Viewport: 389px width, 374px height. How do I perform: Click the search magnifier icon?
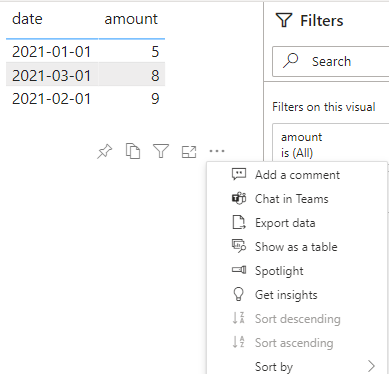290,61
